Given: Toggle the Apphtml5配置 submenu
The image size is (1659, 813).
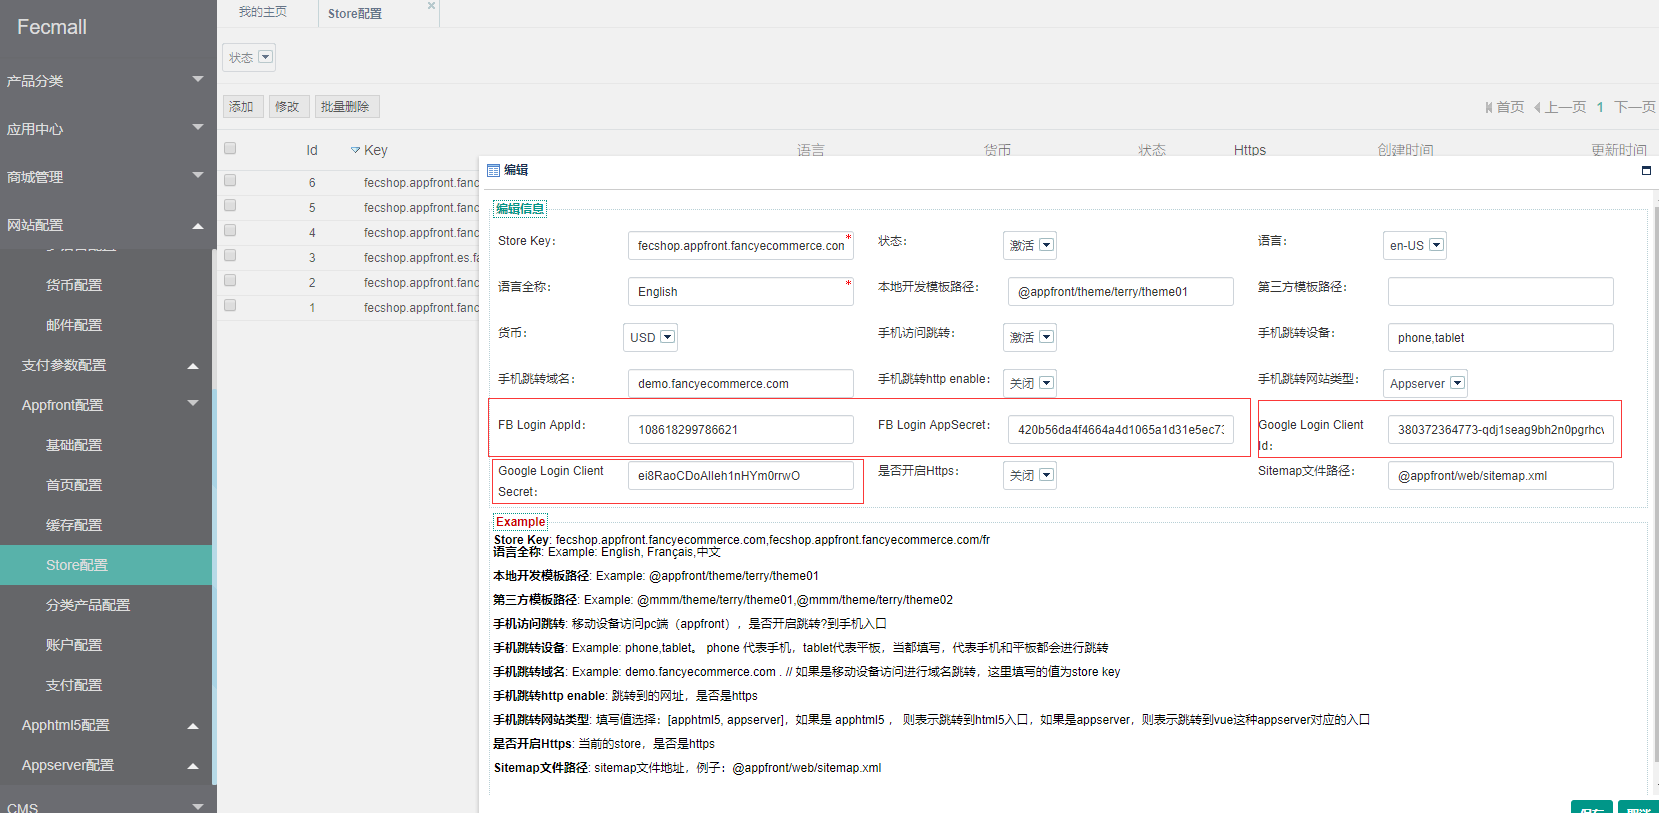Looking at the screenshot, I should tap(106, 725).
